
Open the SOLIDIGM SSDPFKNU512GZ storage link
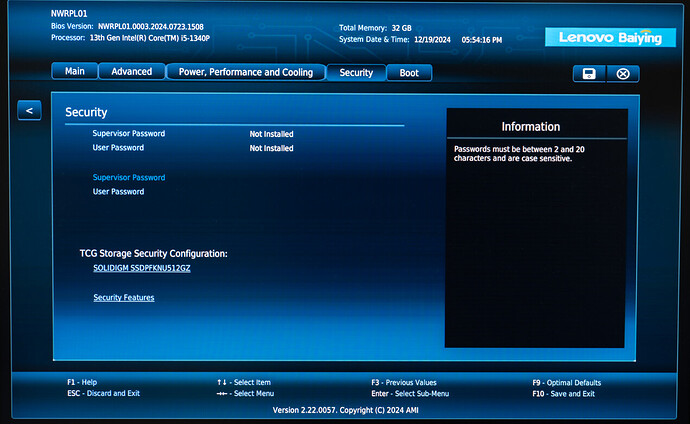141,268
